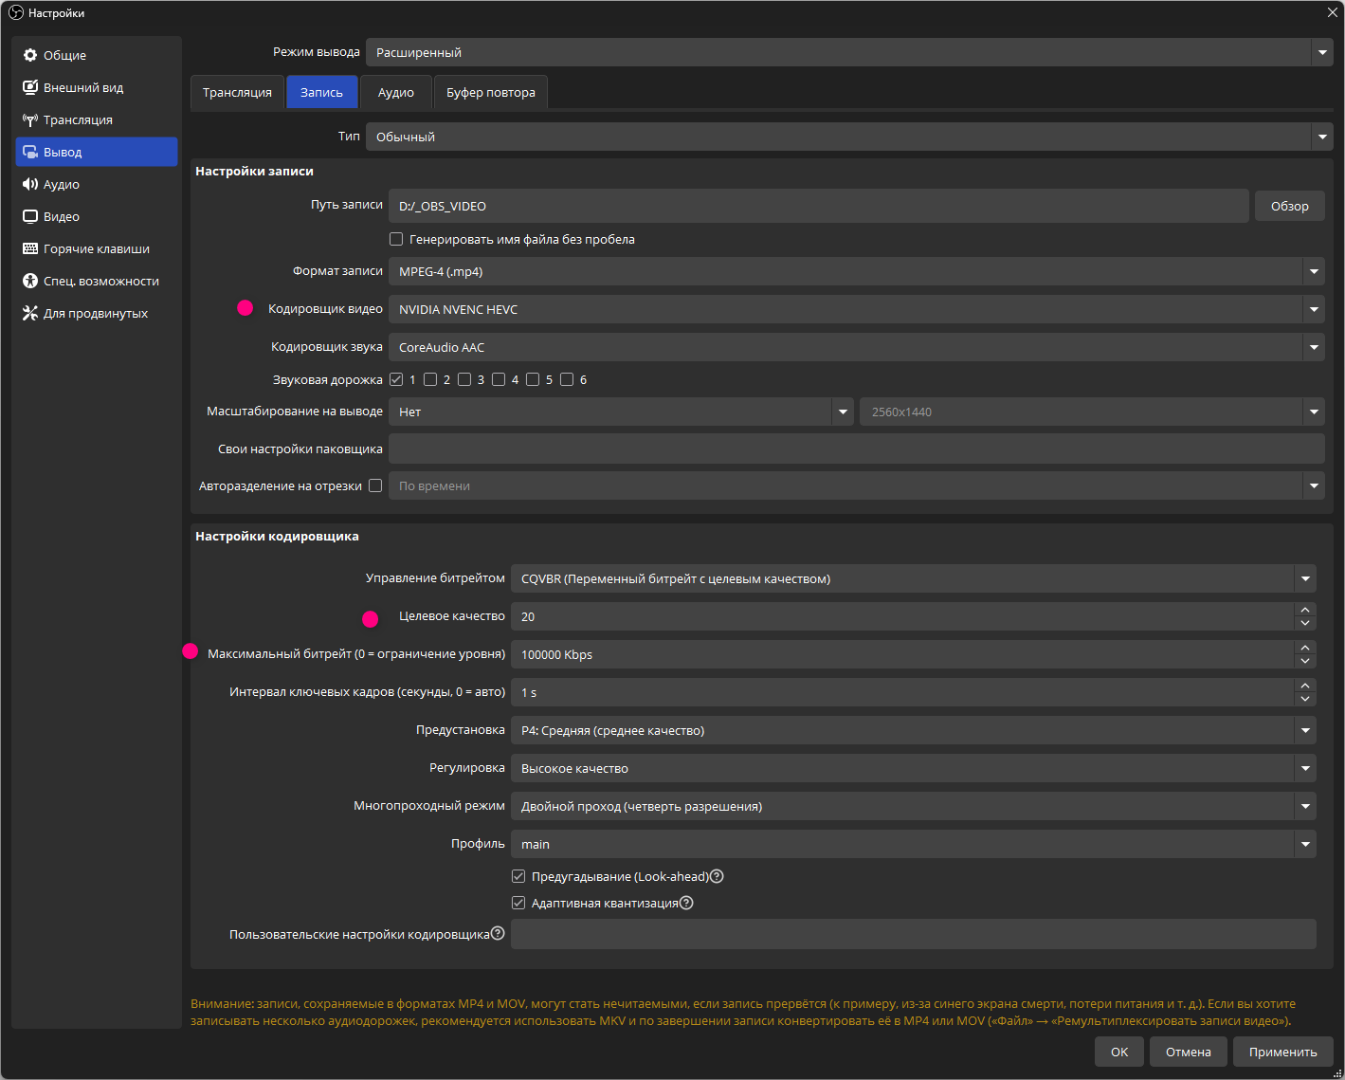Click the Трансляция antenna icon in sidebar
The width and height of the screenshot is (1345, 1080).
(30, 120)
